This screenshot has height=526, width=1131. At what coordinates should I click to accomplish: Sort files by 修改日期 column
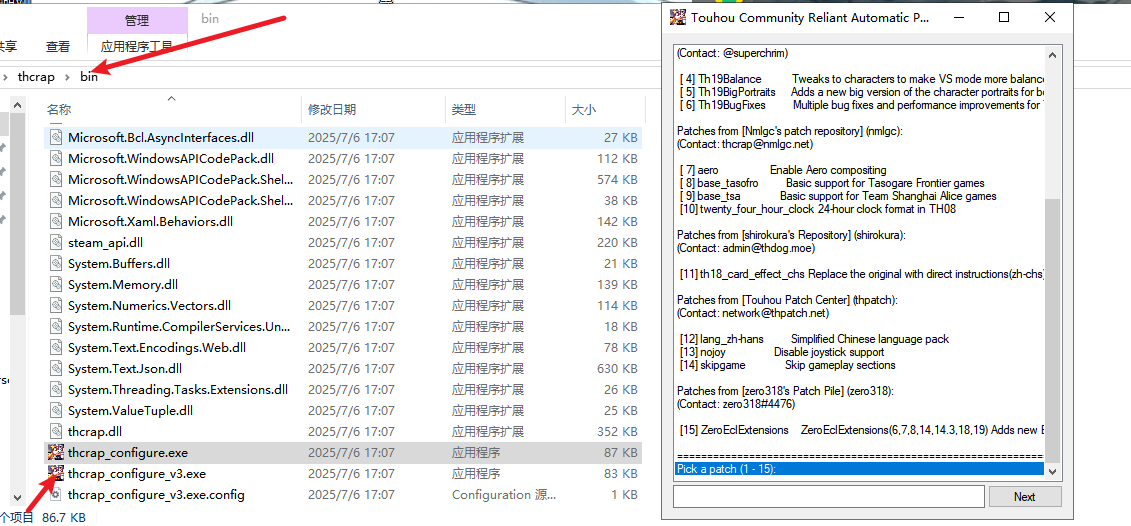coord(332,110)
